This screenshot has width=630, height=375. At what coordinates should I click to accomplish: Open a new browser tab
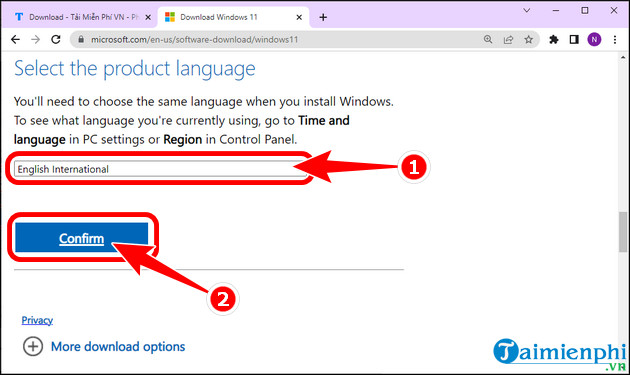point(323,17)
